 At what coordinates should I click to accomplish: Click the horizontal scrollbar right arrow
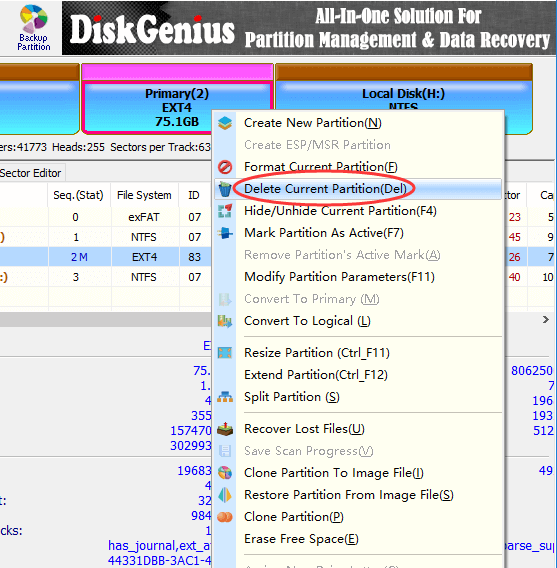point(546,320)
